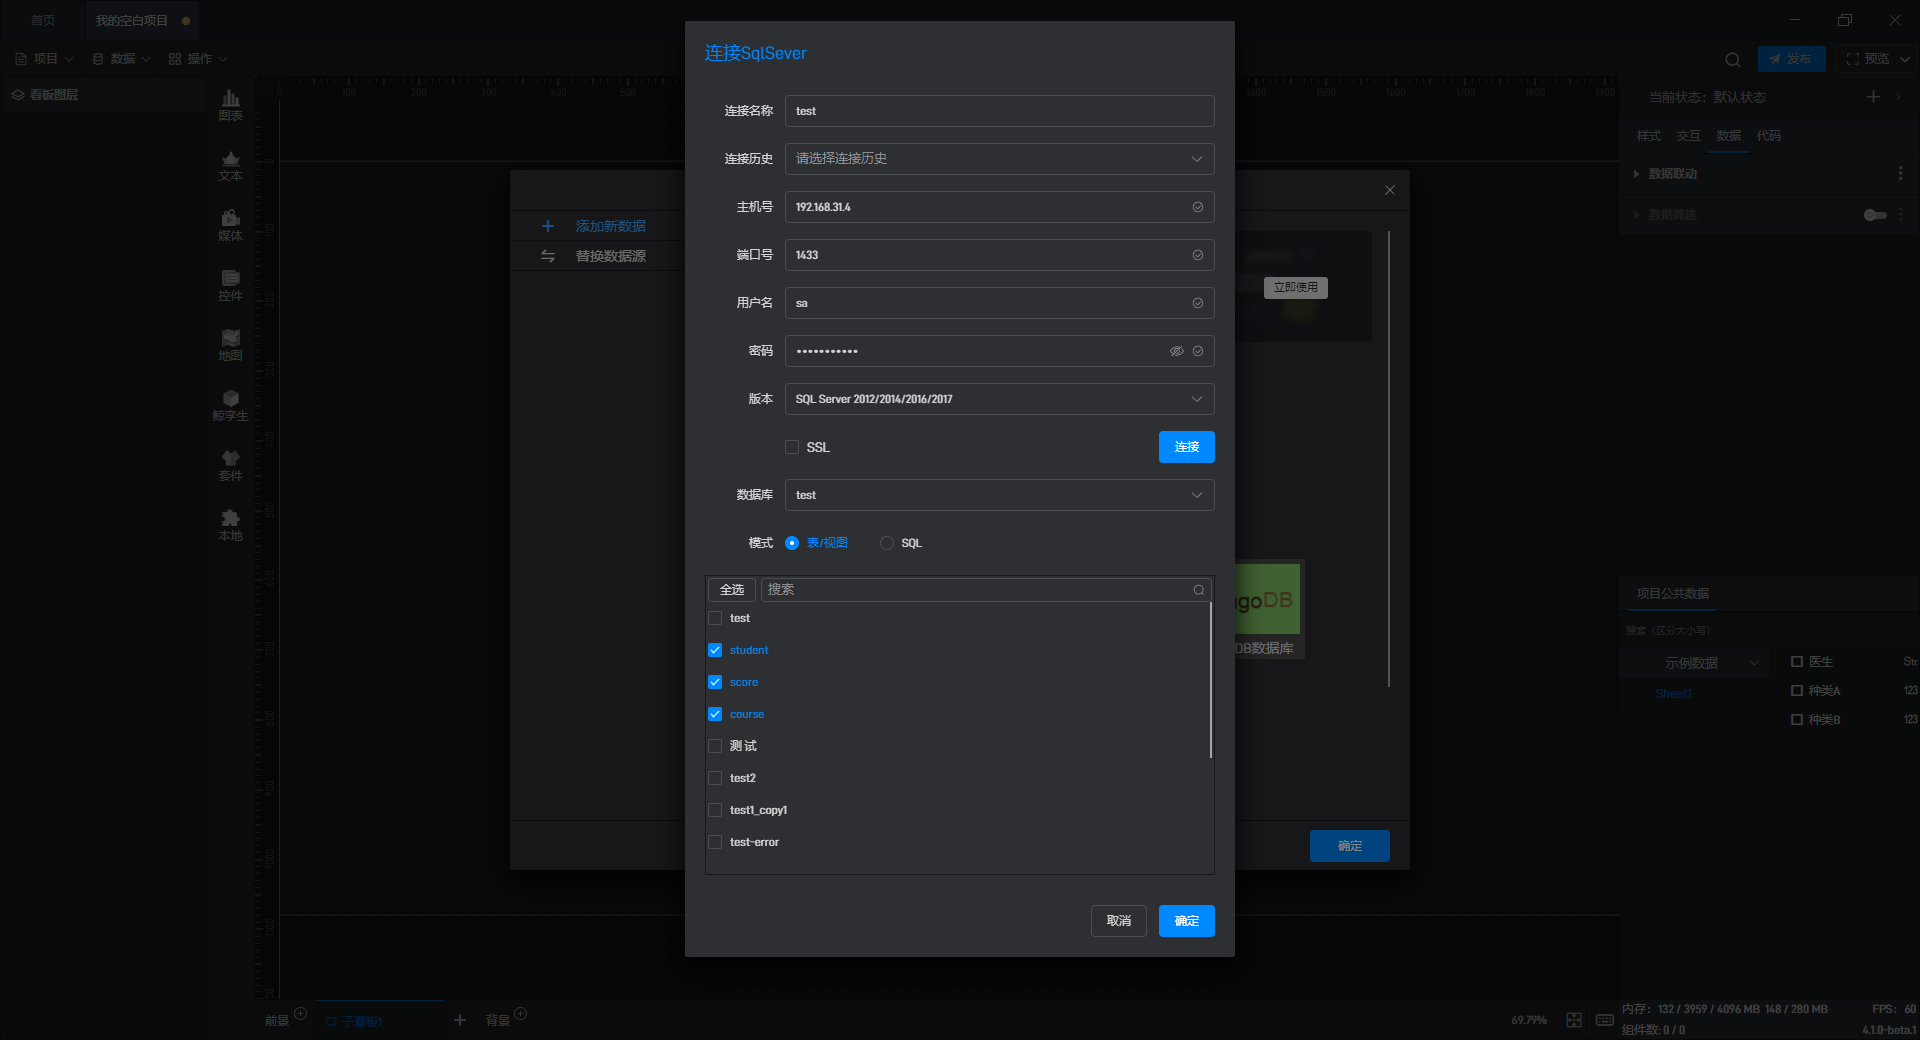The height and width of the screenshot is (1040, 1920).
Task: Click the 看板图层 layers icon
Action: pyautogui.click(x=18, y=95)
